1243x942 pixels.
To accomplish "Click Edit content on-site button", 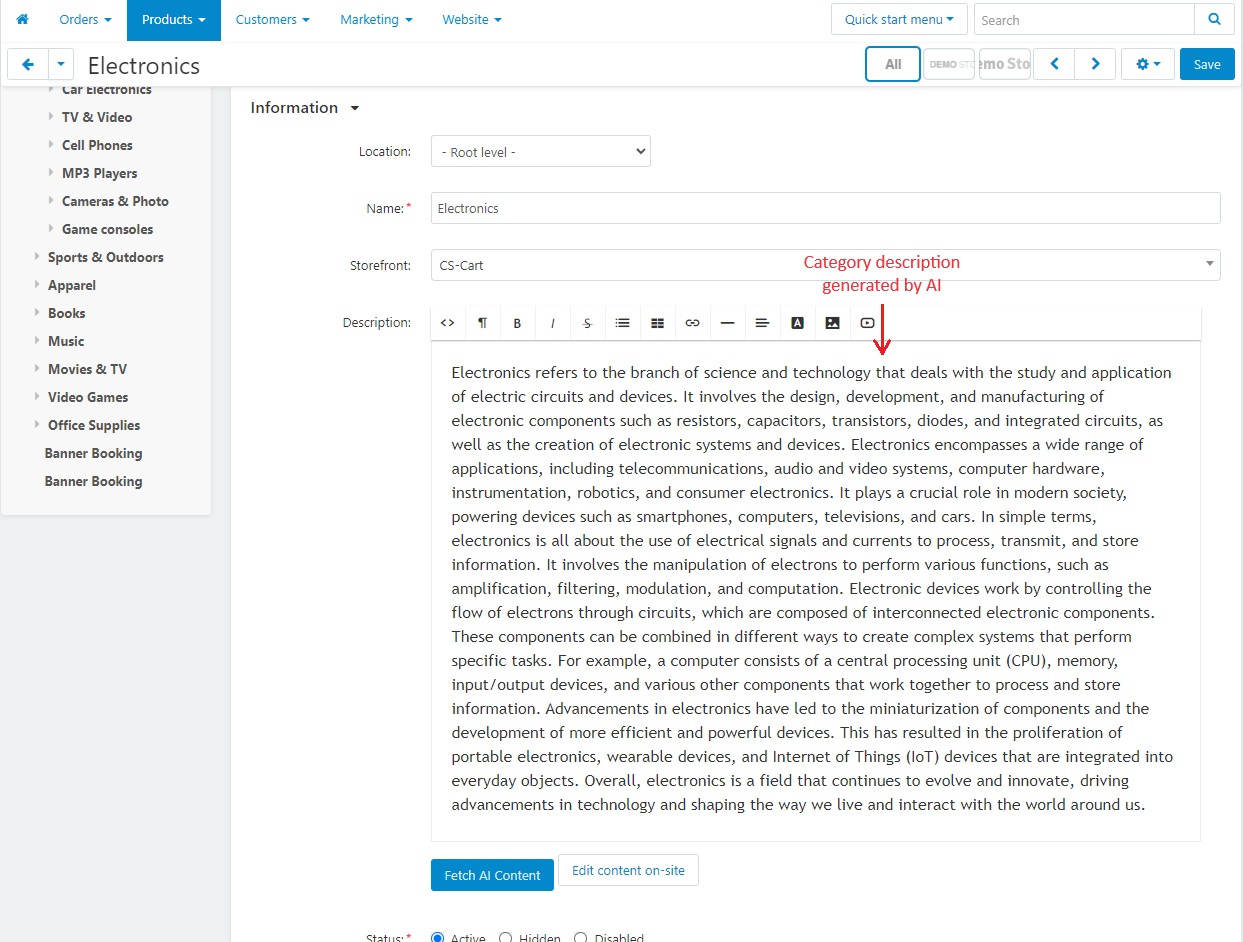I will click(628, 870).
